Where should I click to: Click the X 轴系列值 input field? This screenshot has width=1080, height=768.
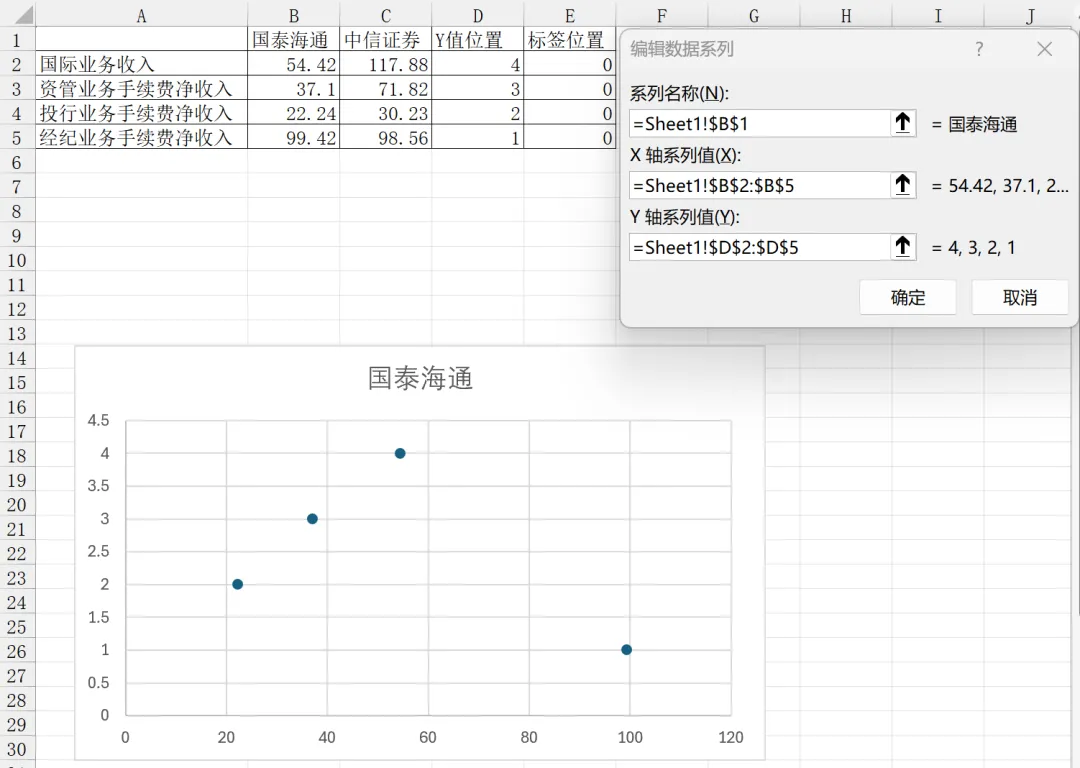pos(760,185)
